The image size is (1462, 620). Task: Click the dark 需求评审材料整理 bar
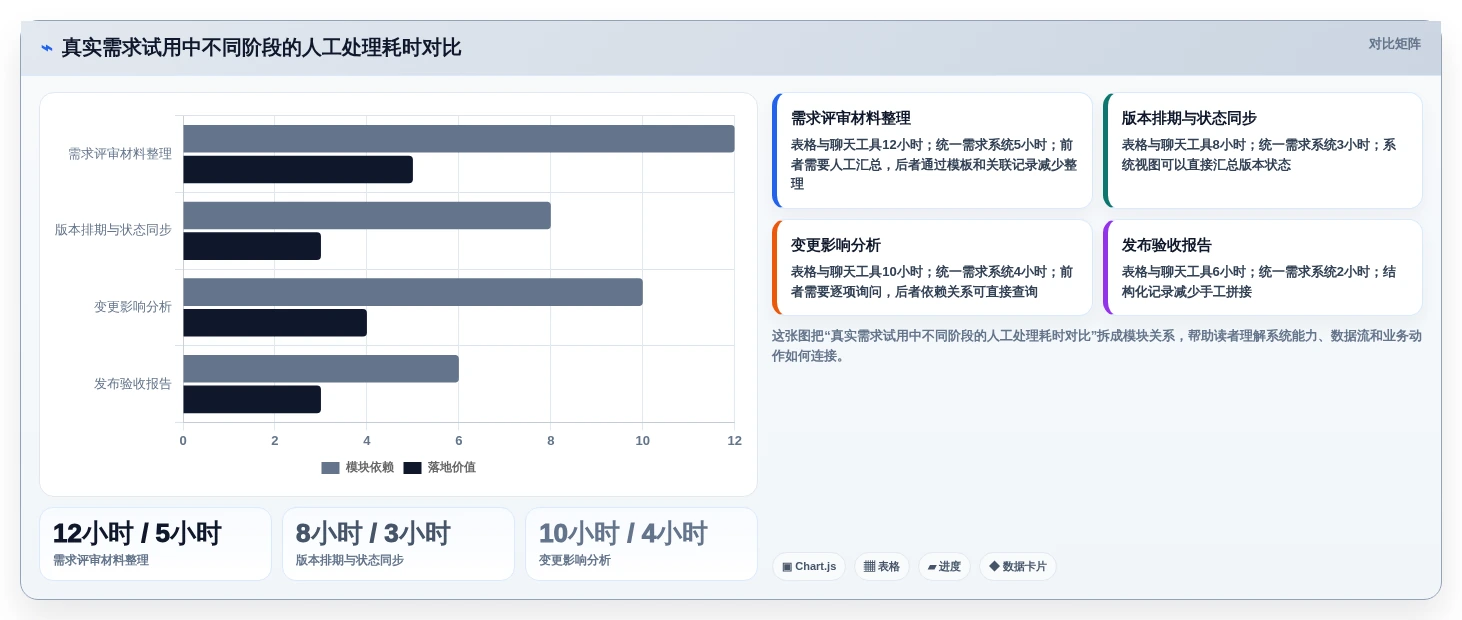298,169
